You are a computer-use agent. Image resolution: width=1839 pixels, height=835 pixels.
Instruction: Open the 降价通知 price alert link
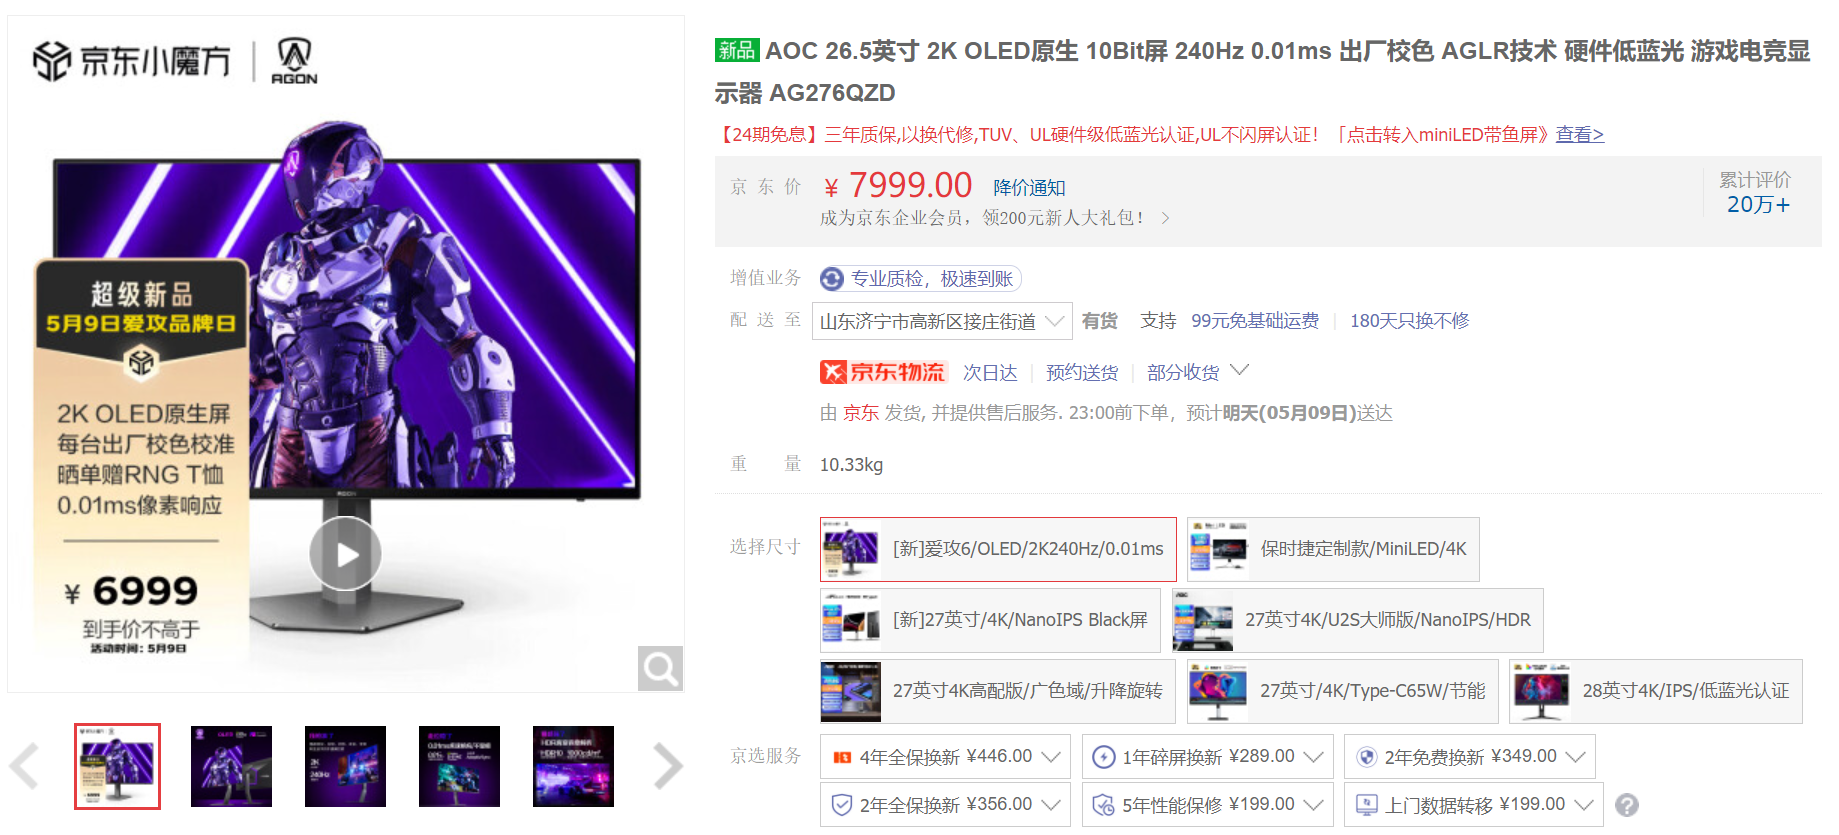1029,188
